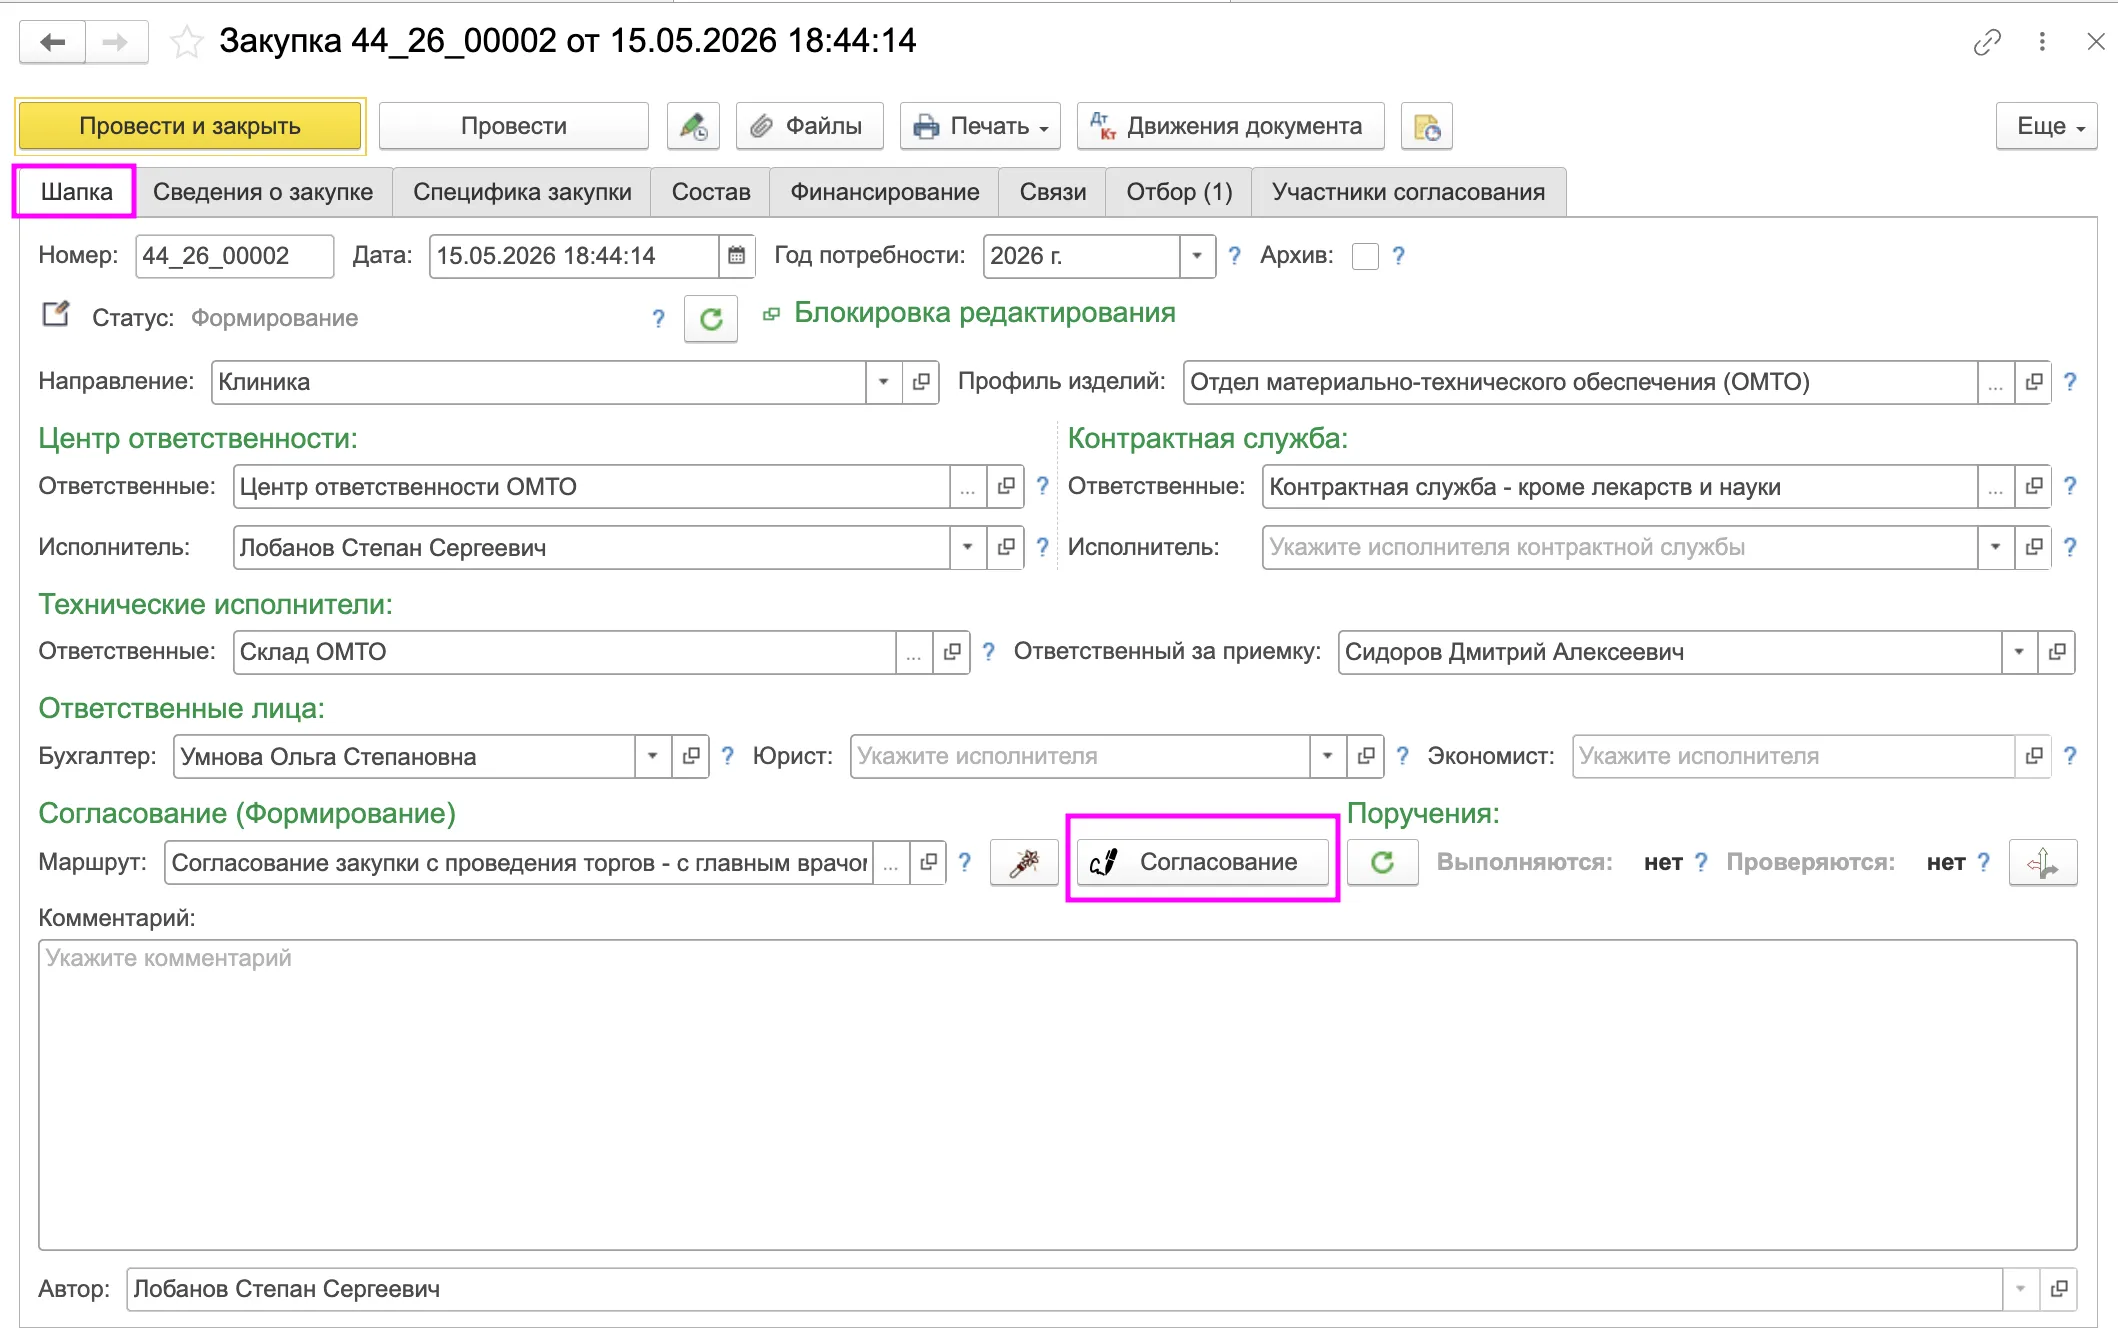Screen dimensions: 2118x1340
Task: Open the Файлы button
Action: pyautogui.click(x=810, y=126)
